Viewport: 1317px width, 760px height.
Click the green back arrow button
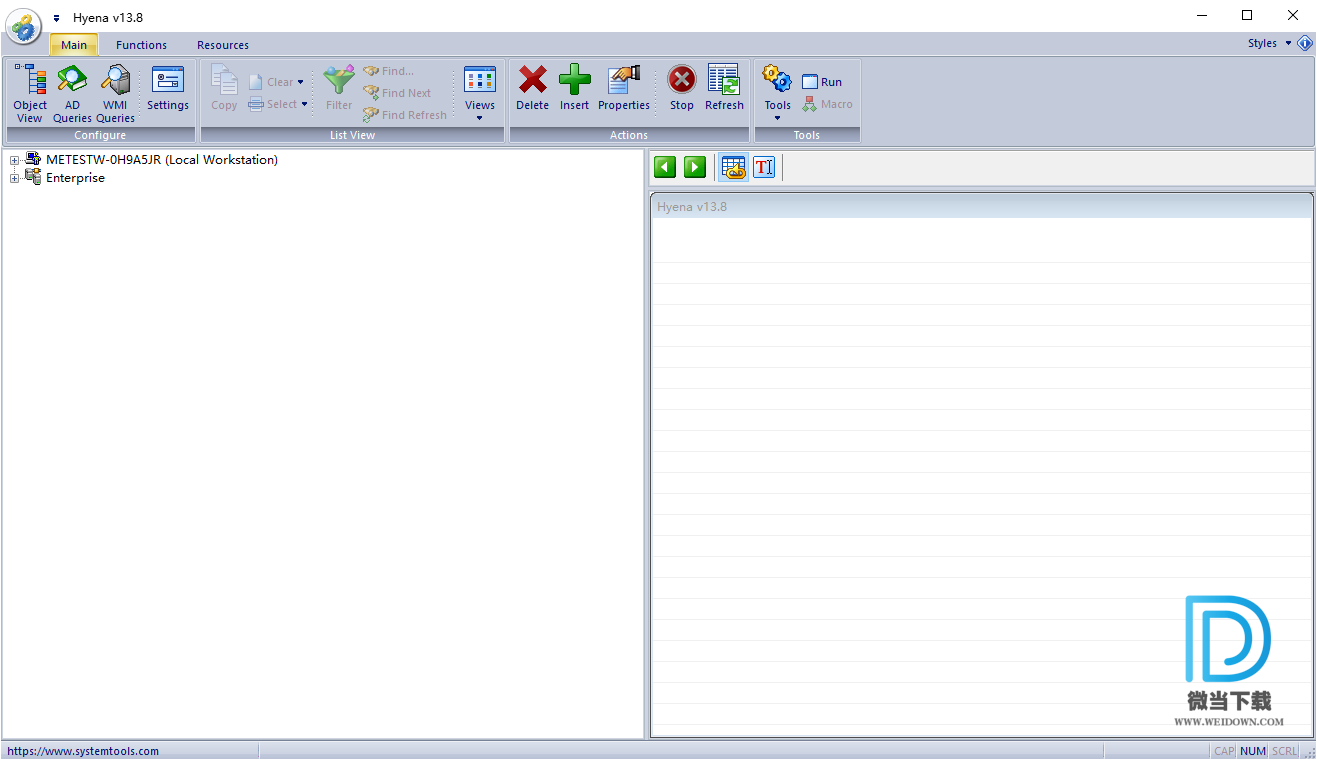pyautogui.click(x=665, y=167)
